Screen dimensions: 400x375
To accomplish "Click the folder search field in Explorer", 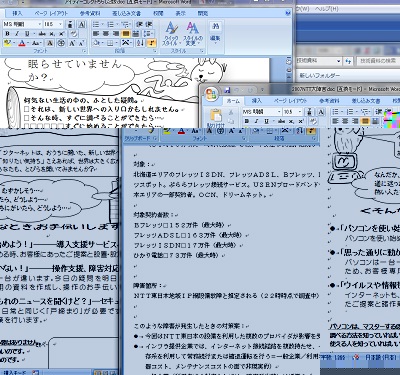I will click(x=378, y=61).
